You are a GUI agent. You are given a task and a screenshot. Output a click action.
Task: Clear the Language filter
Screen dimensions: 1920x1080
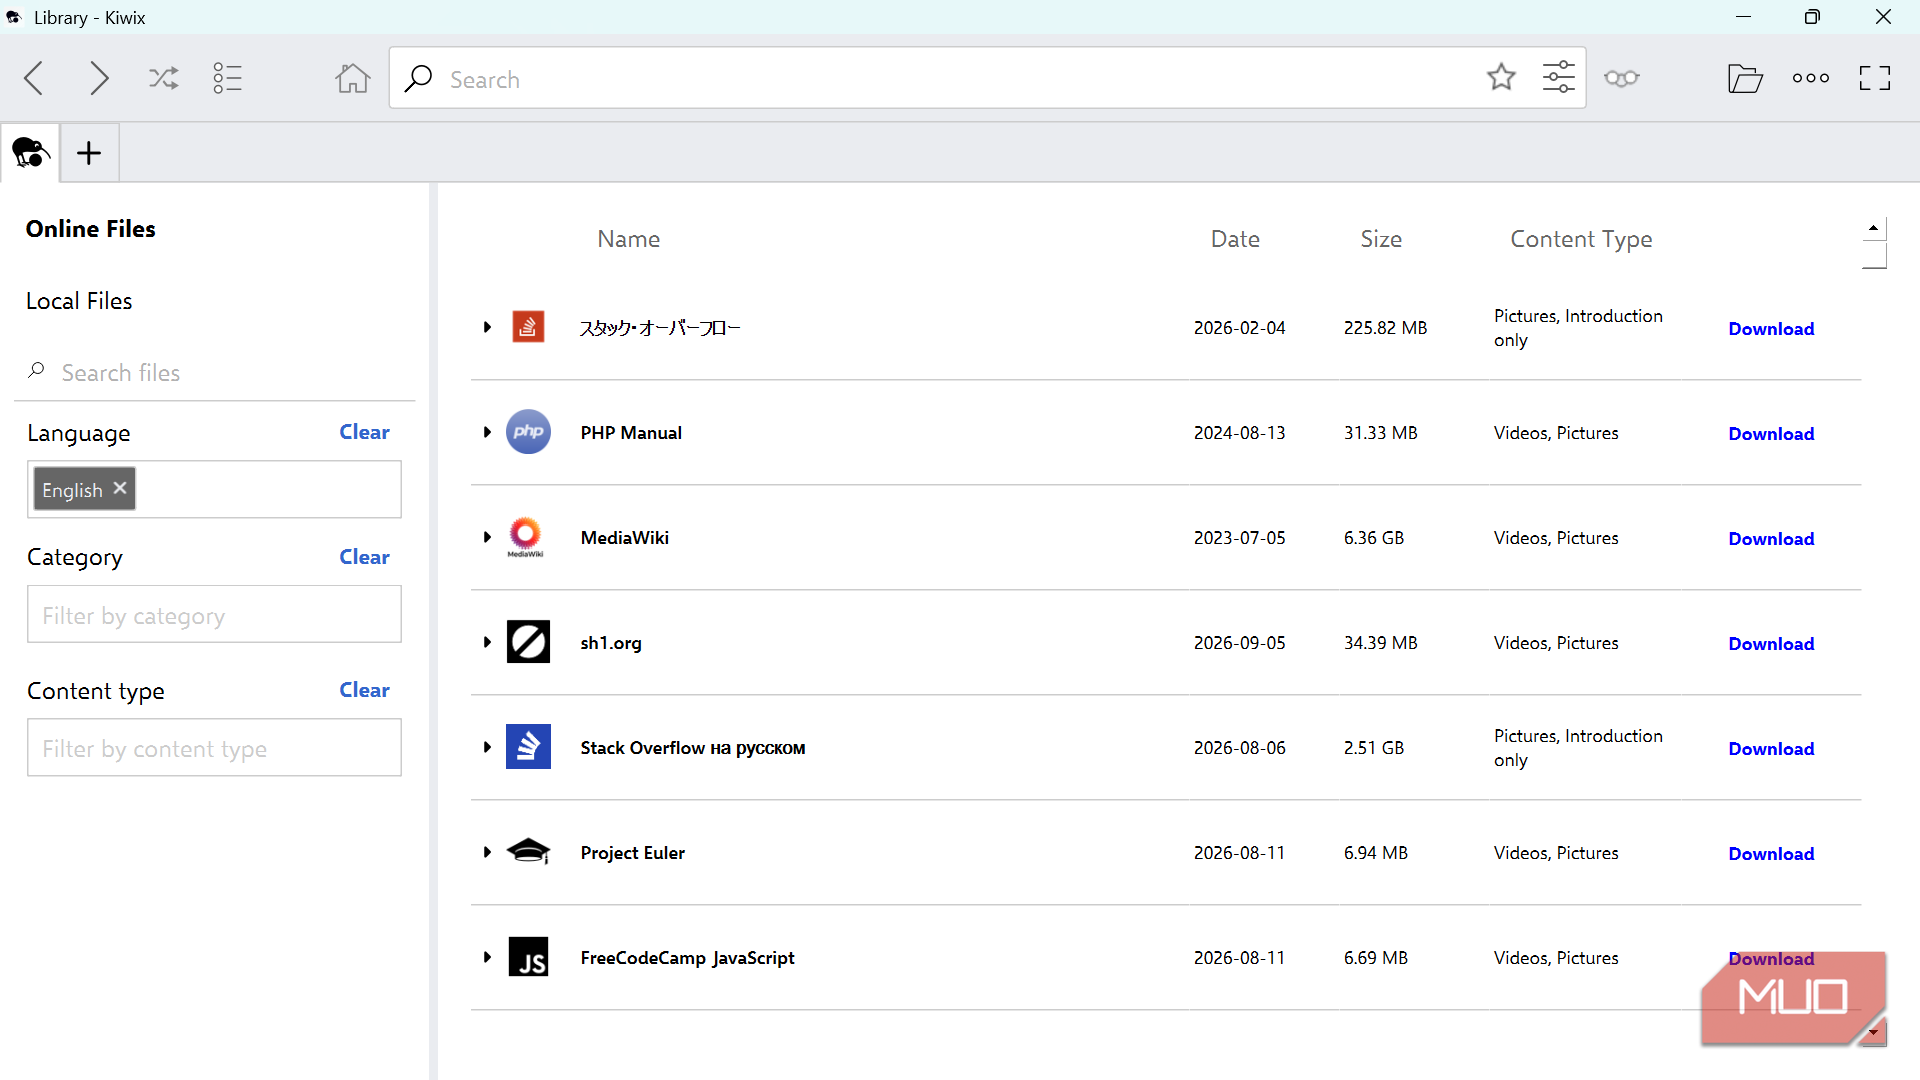point(364,432)
